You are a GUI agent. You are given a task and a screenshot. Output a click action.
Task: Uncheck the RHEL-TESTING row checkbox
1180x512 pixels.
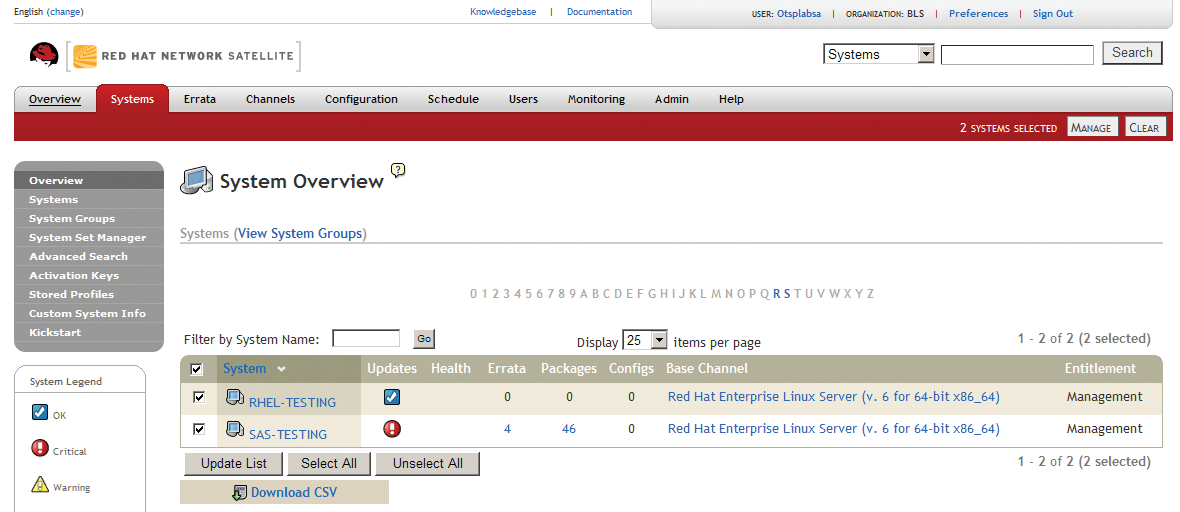[x=199, y=397]
